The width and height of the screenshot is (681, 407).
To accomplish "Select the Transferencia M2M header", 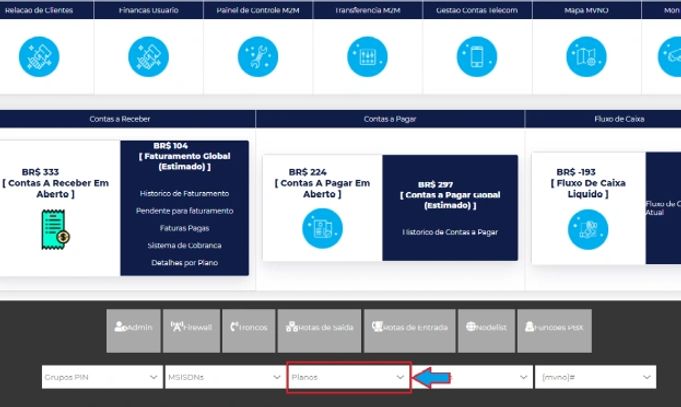I will [x=367, y=10].
